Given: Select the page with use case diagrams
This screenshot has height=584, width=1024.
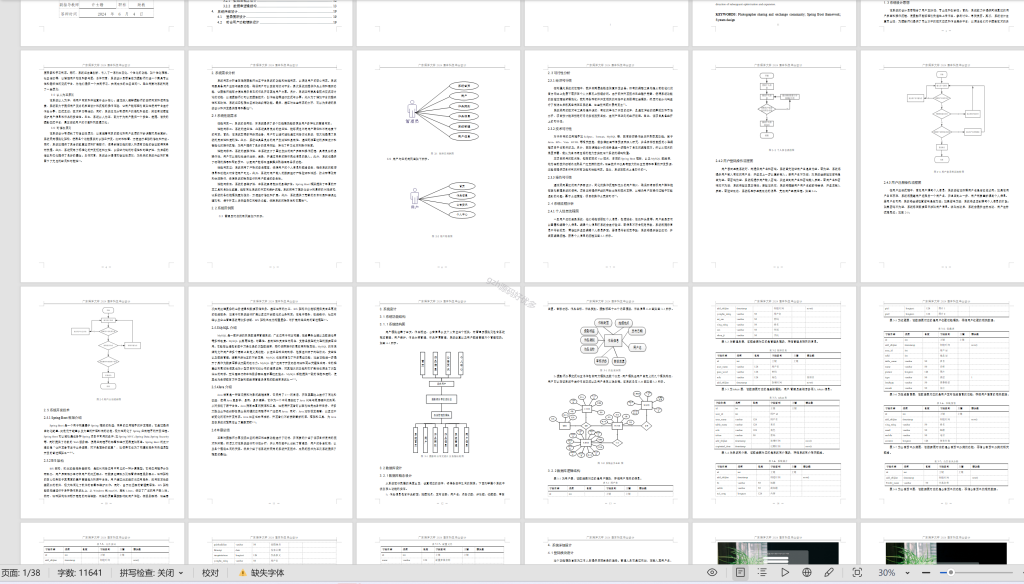Looking at the screenshot, I should tap(438, 167).
